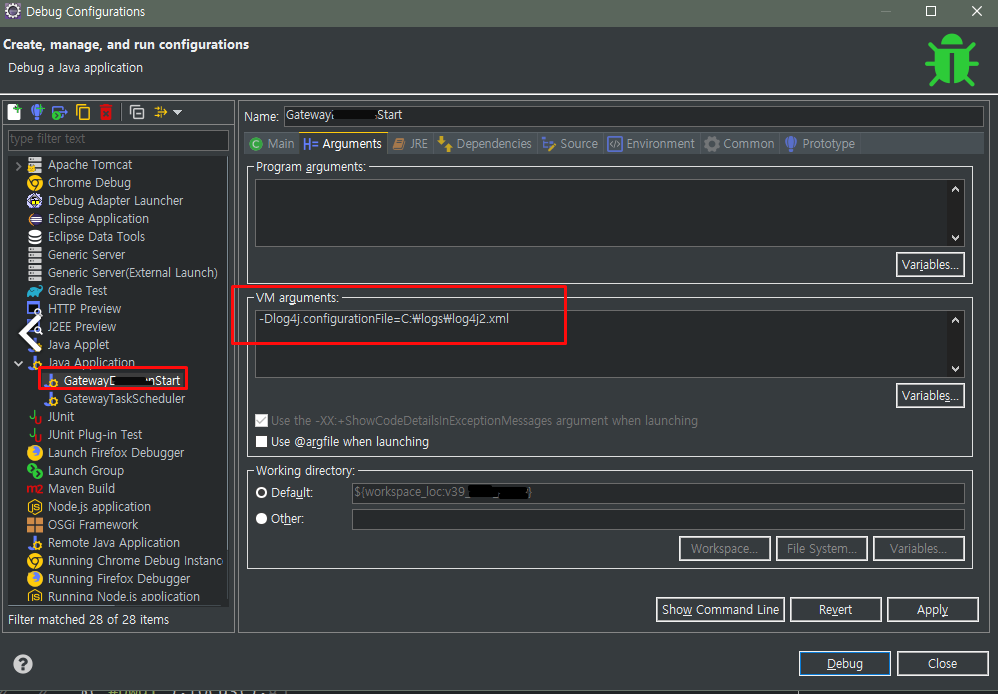Delete the selected launch configuration

[x=106, y=112]
